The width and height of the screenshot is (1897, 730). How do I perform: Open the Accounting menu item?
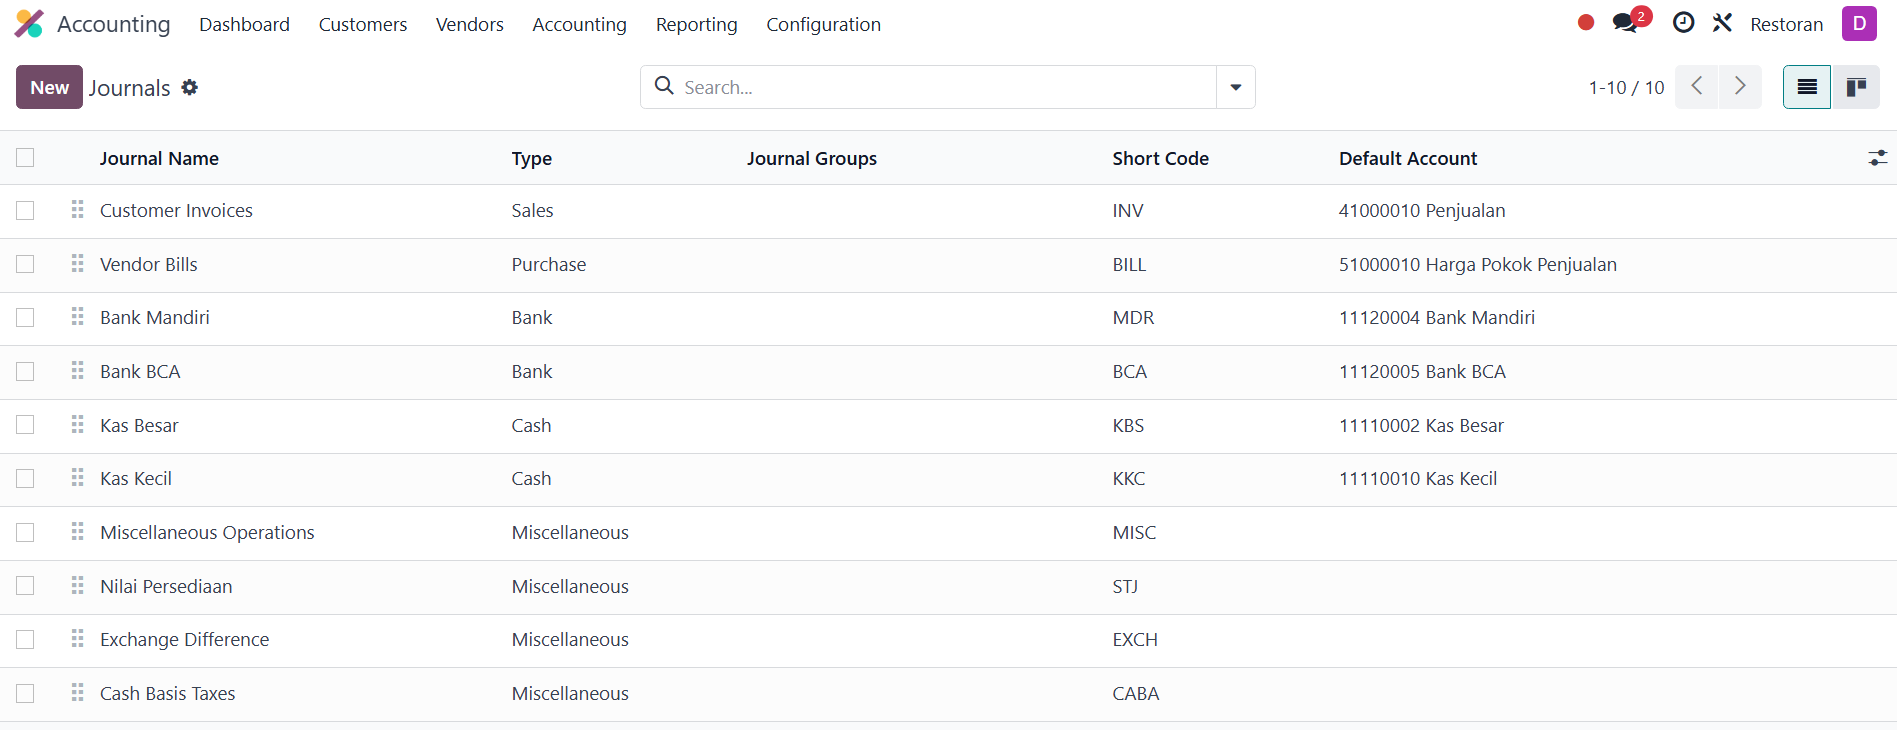(579, 24)
